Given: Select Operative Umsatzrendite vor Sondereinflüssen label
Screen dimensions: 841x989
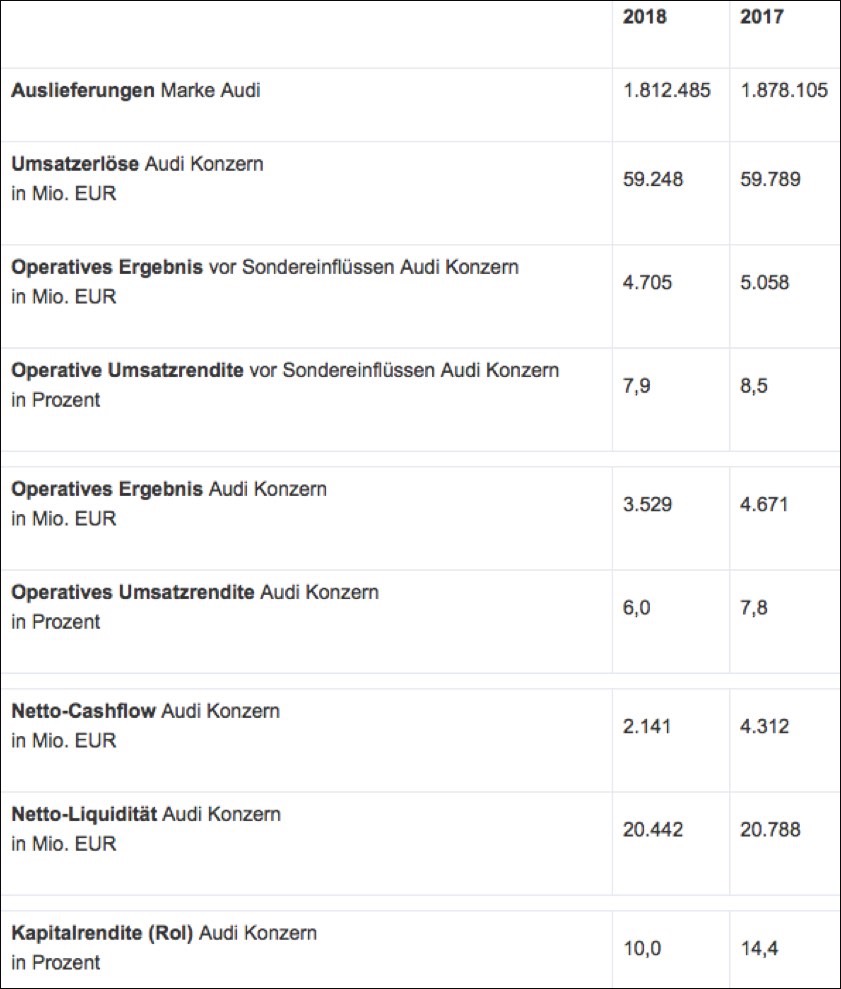Looking at the screenshot, I should (285, 371).
